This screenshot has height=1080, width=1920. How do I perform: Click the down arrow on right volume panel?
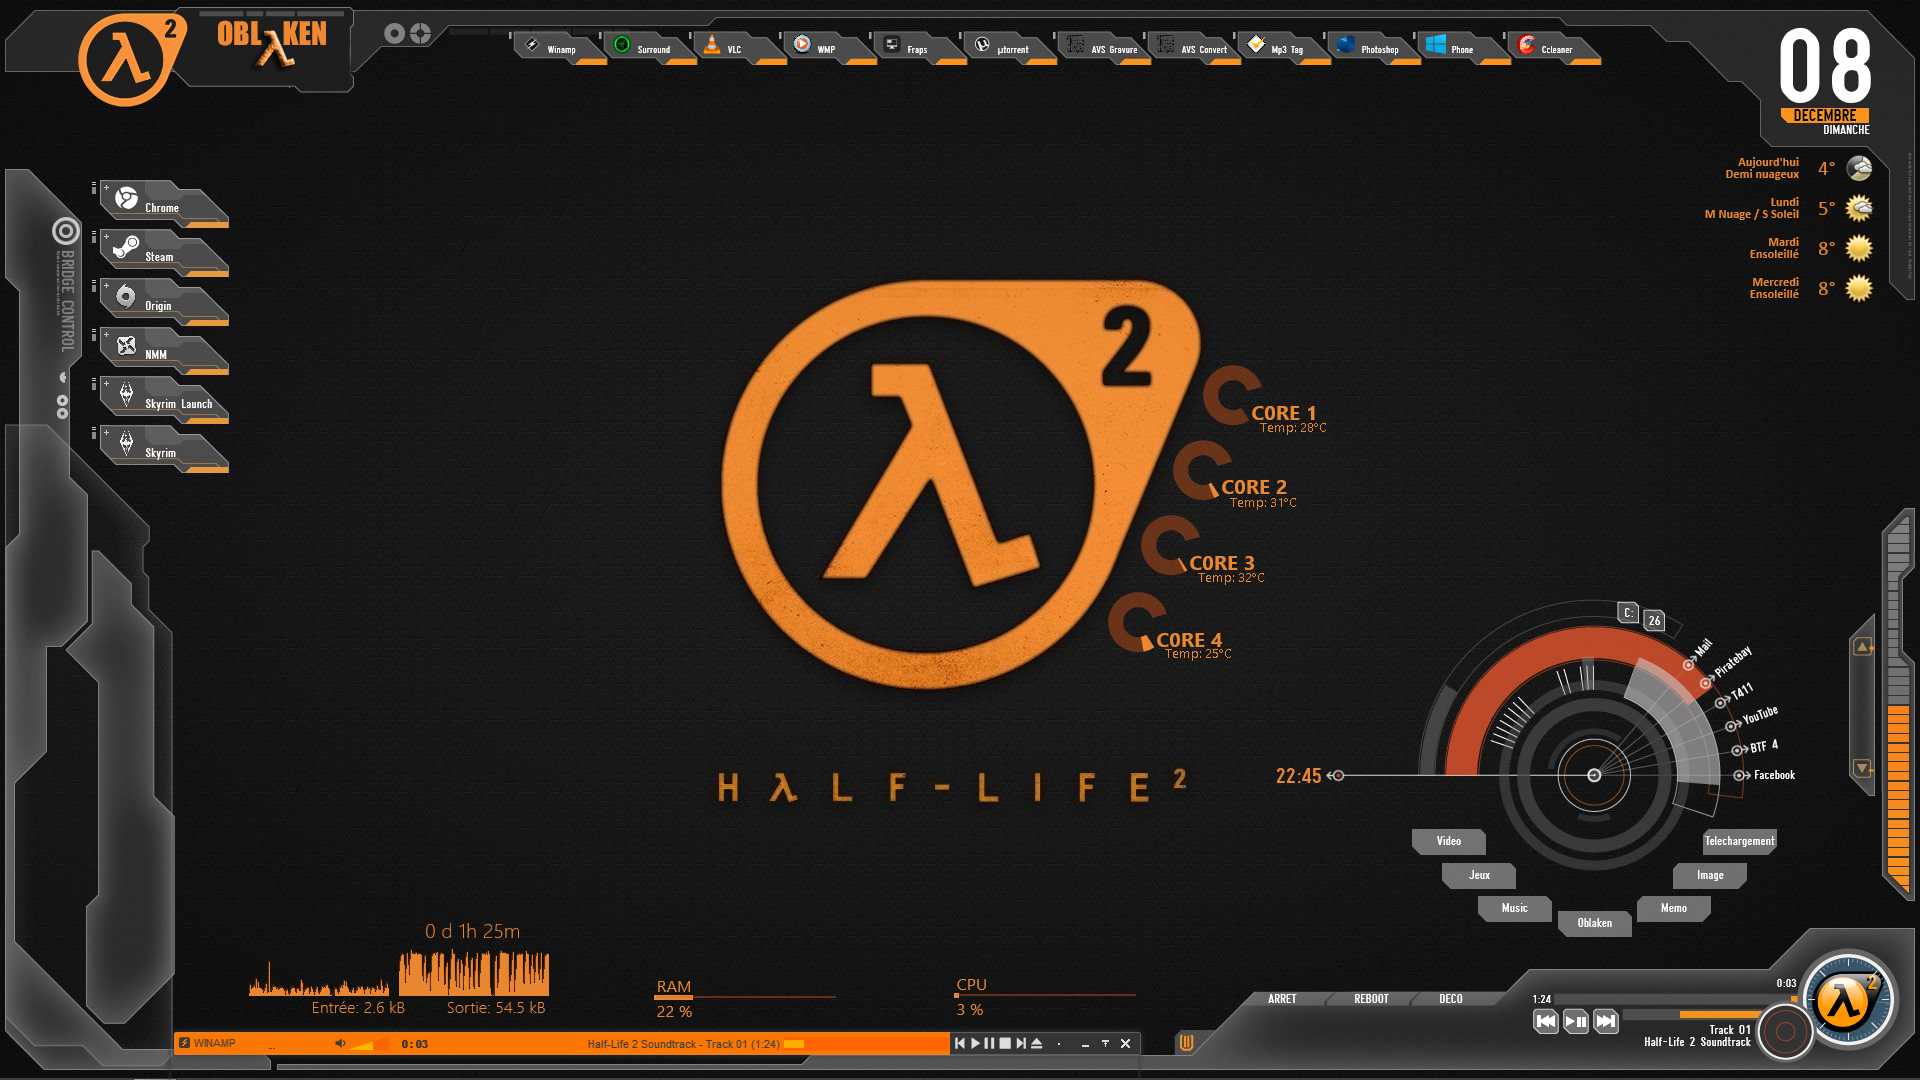click(1863, 768)
